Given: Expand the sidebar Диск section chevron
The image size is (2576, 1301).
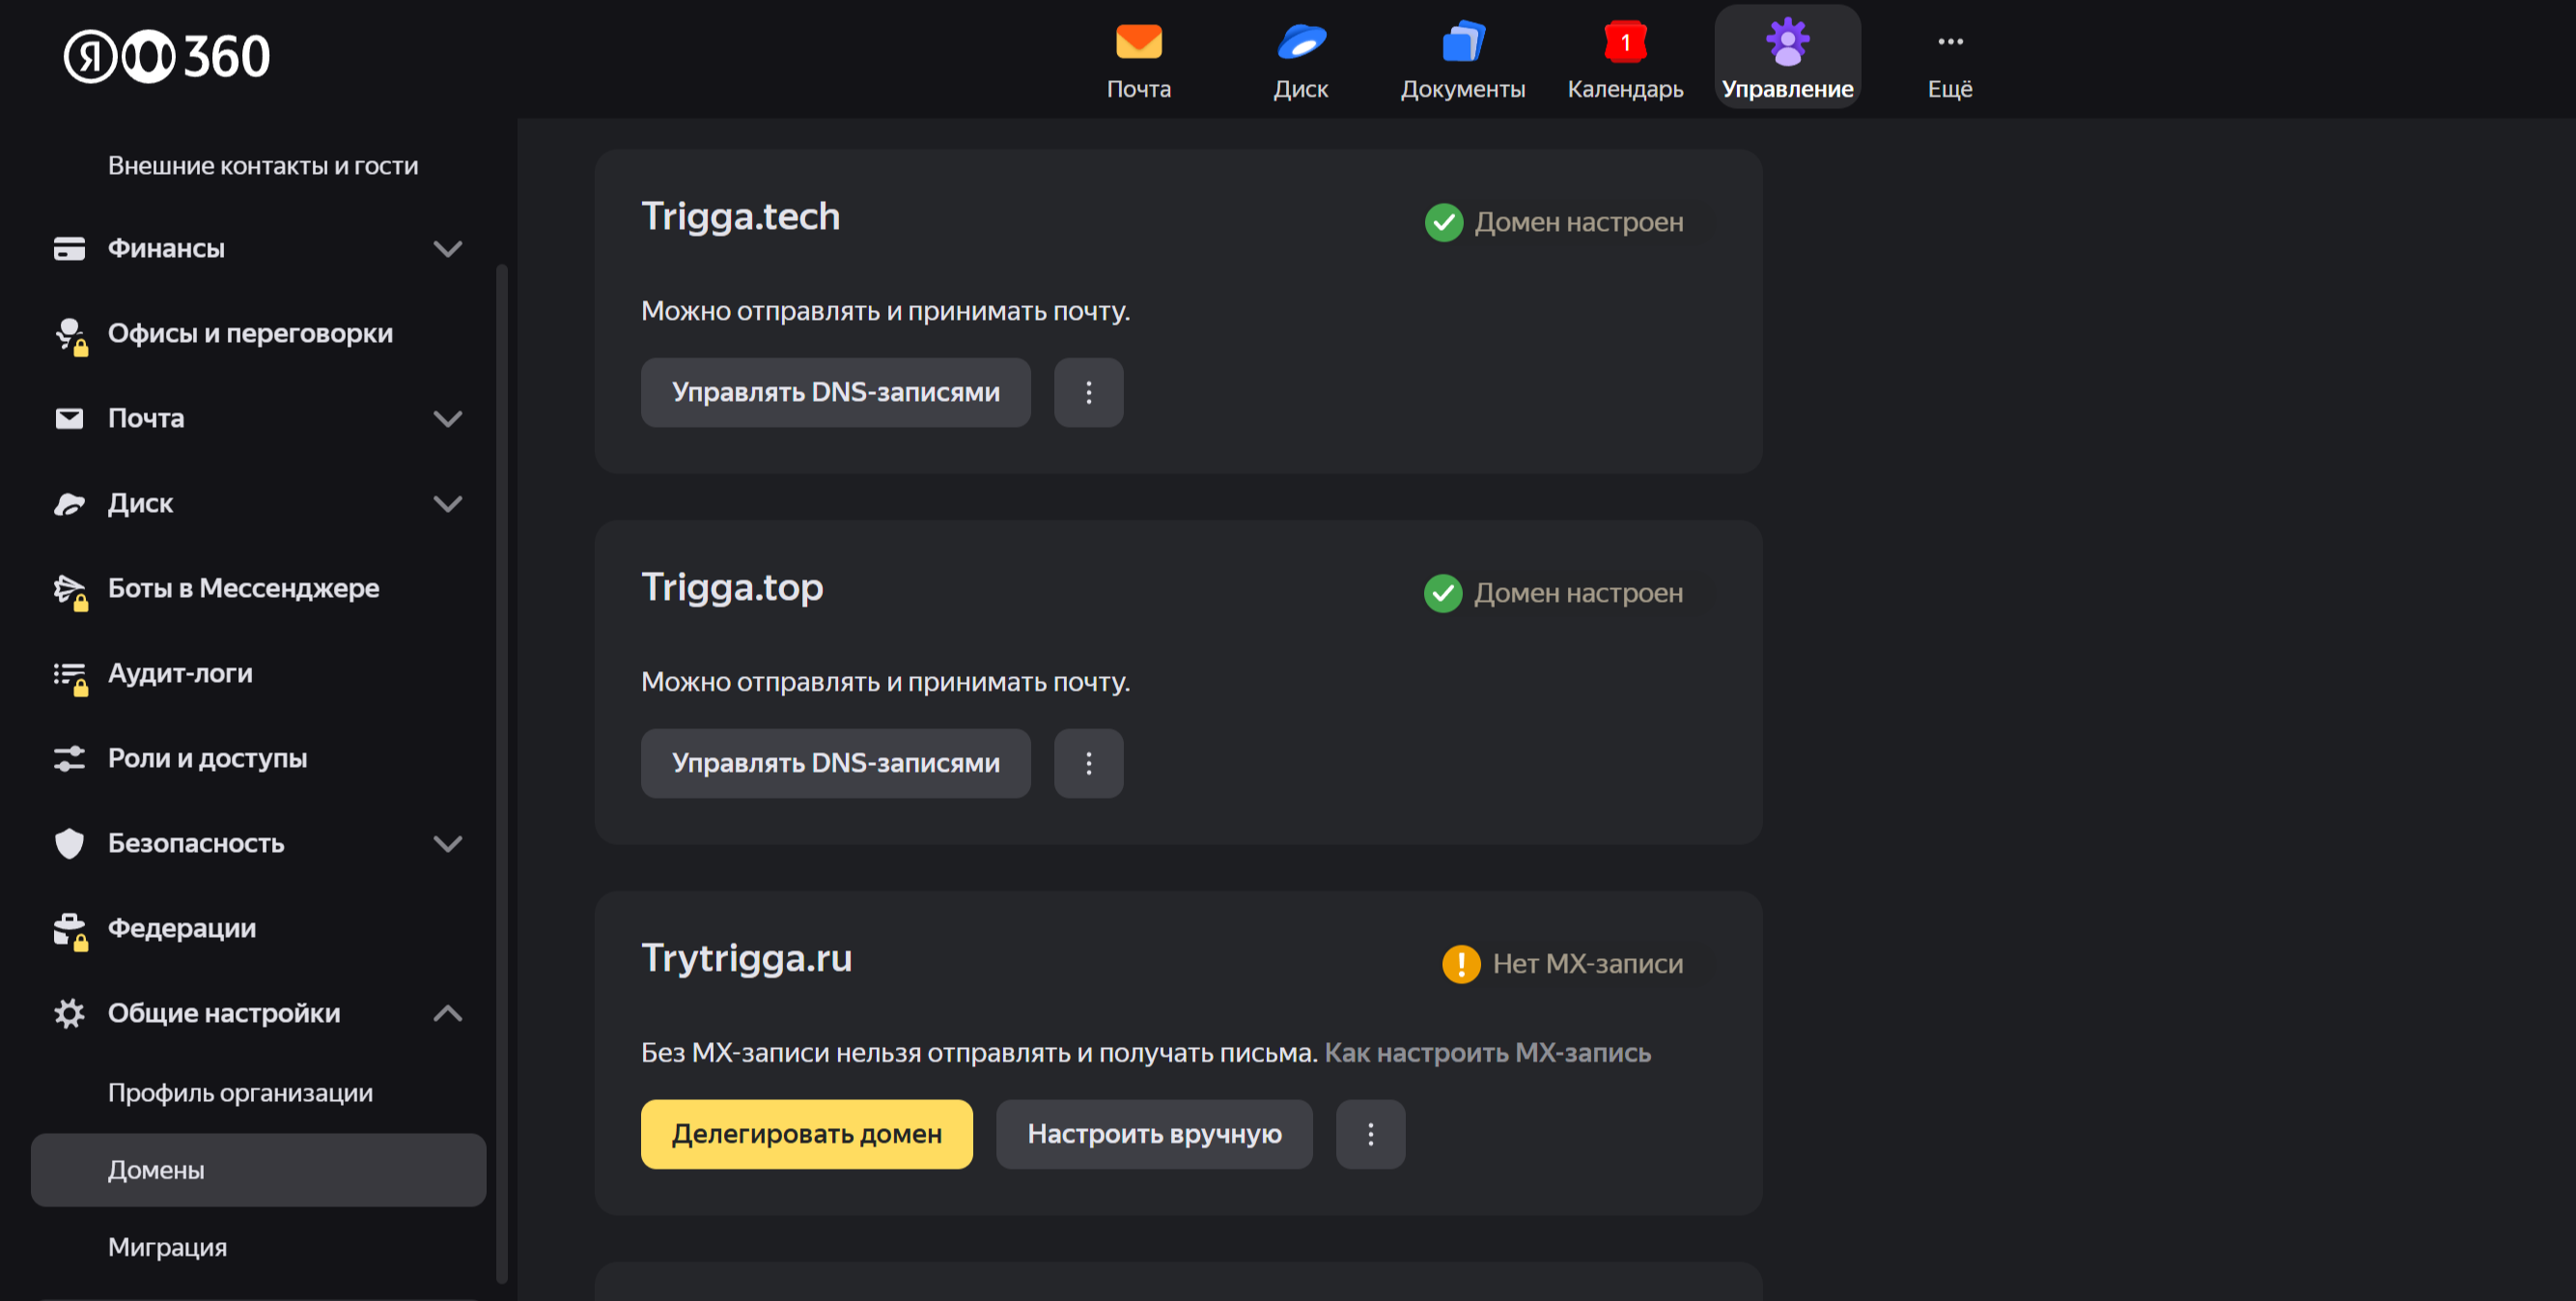Looking at the screenshot, I should (x=447, y=503).
